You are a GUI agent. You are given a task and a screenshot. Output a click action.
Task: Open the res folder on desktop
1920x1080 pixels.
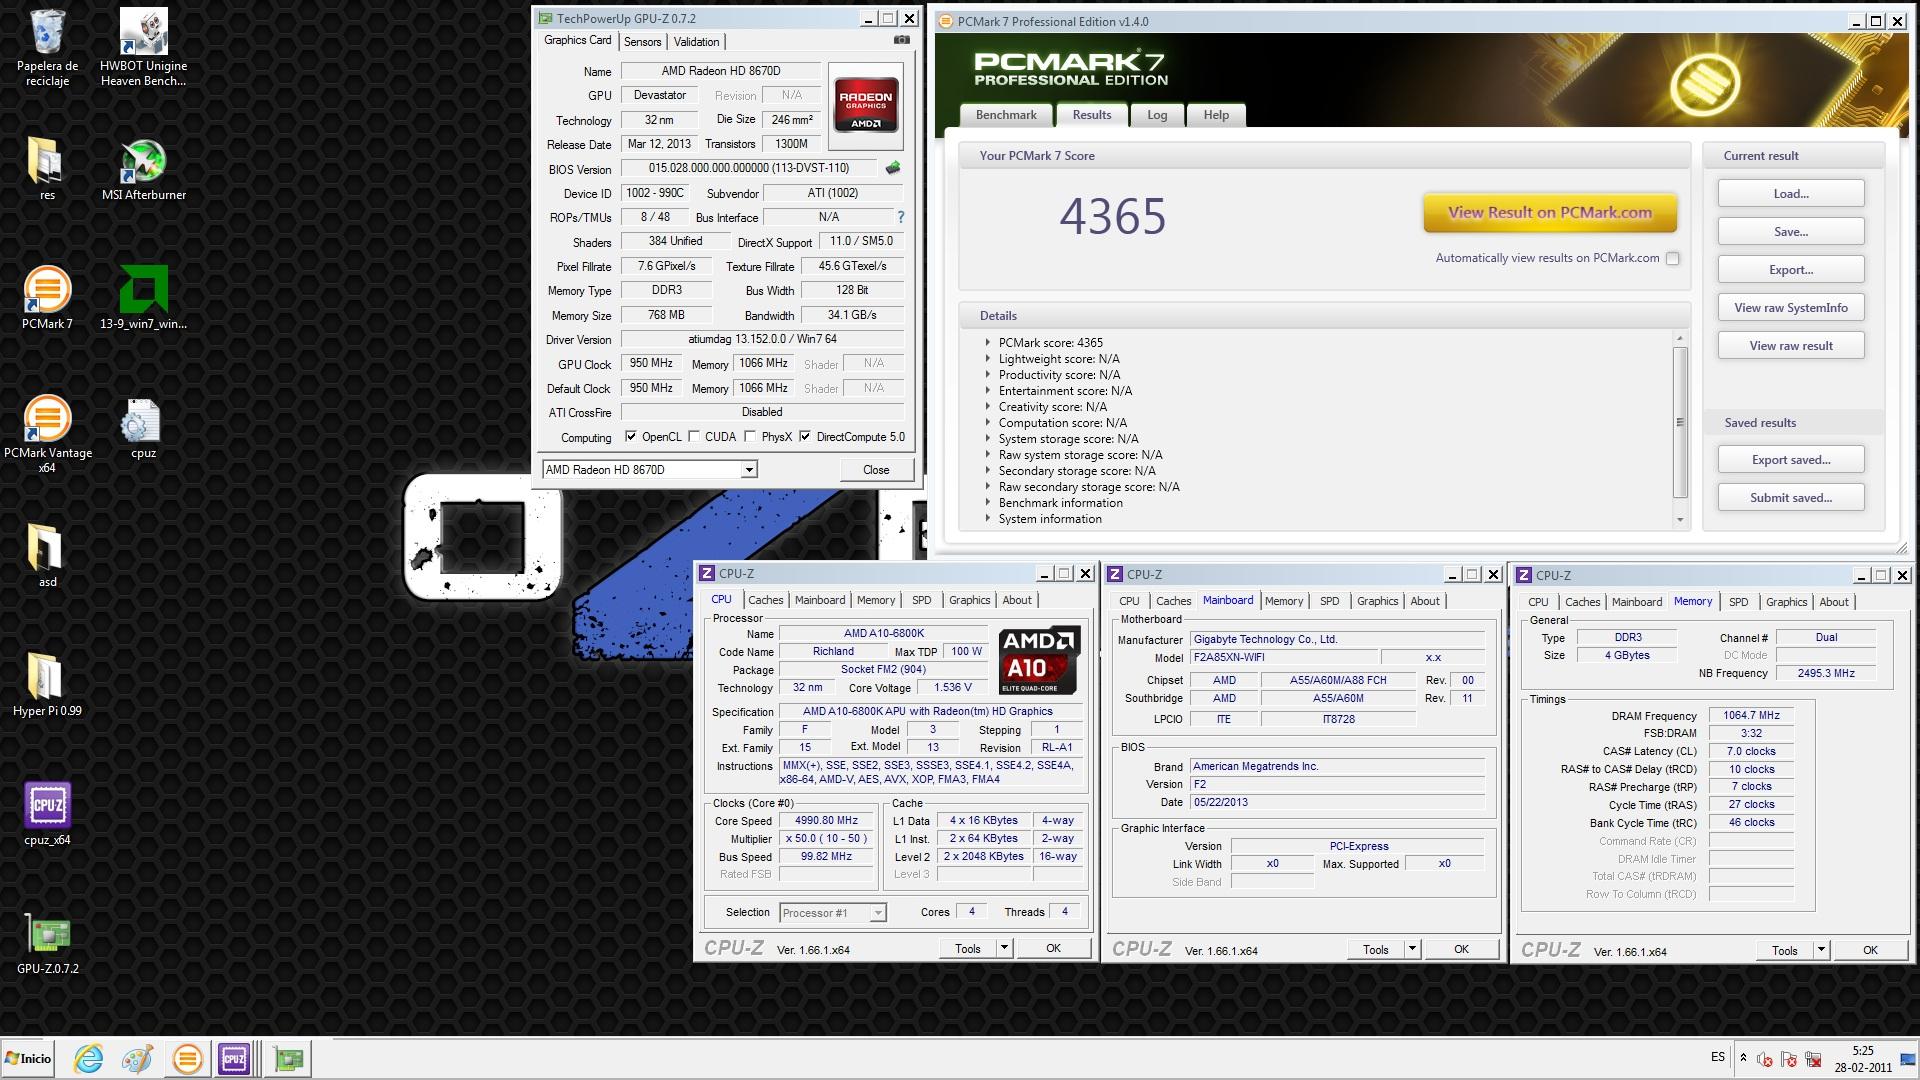47,168
